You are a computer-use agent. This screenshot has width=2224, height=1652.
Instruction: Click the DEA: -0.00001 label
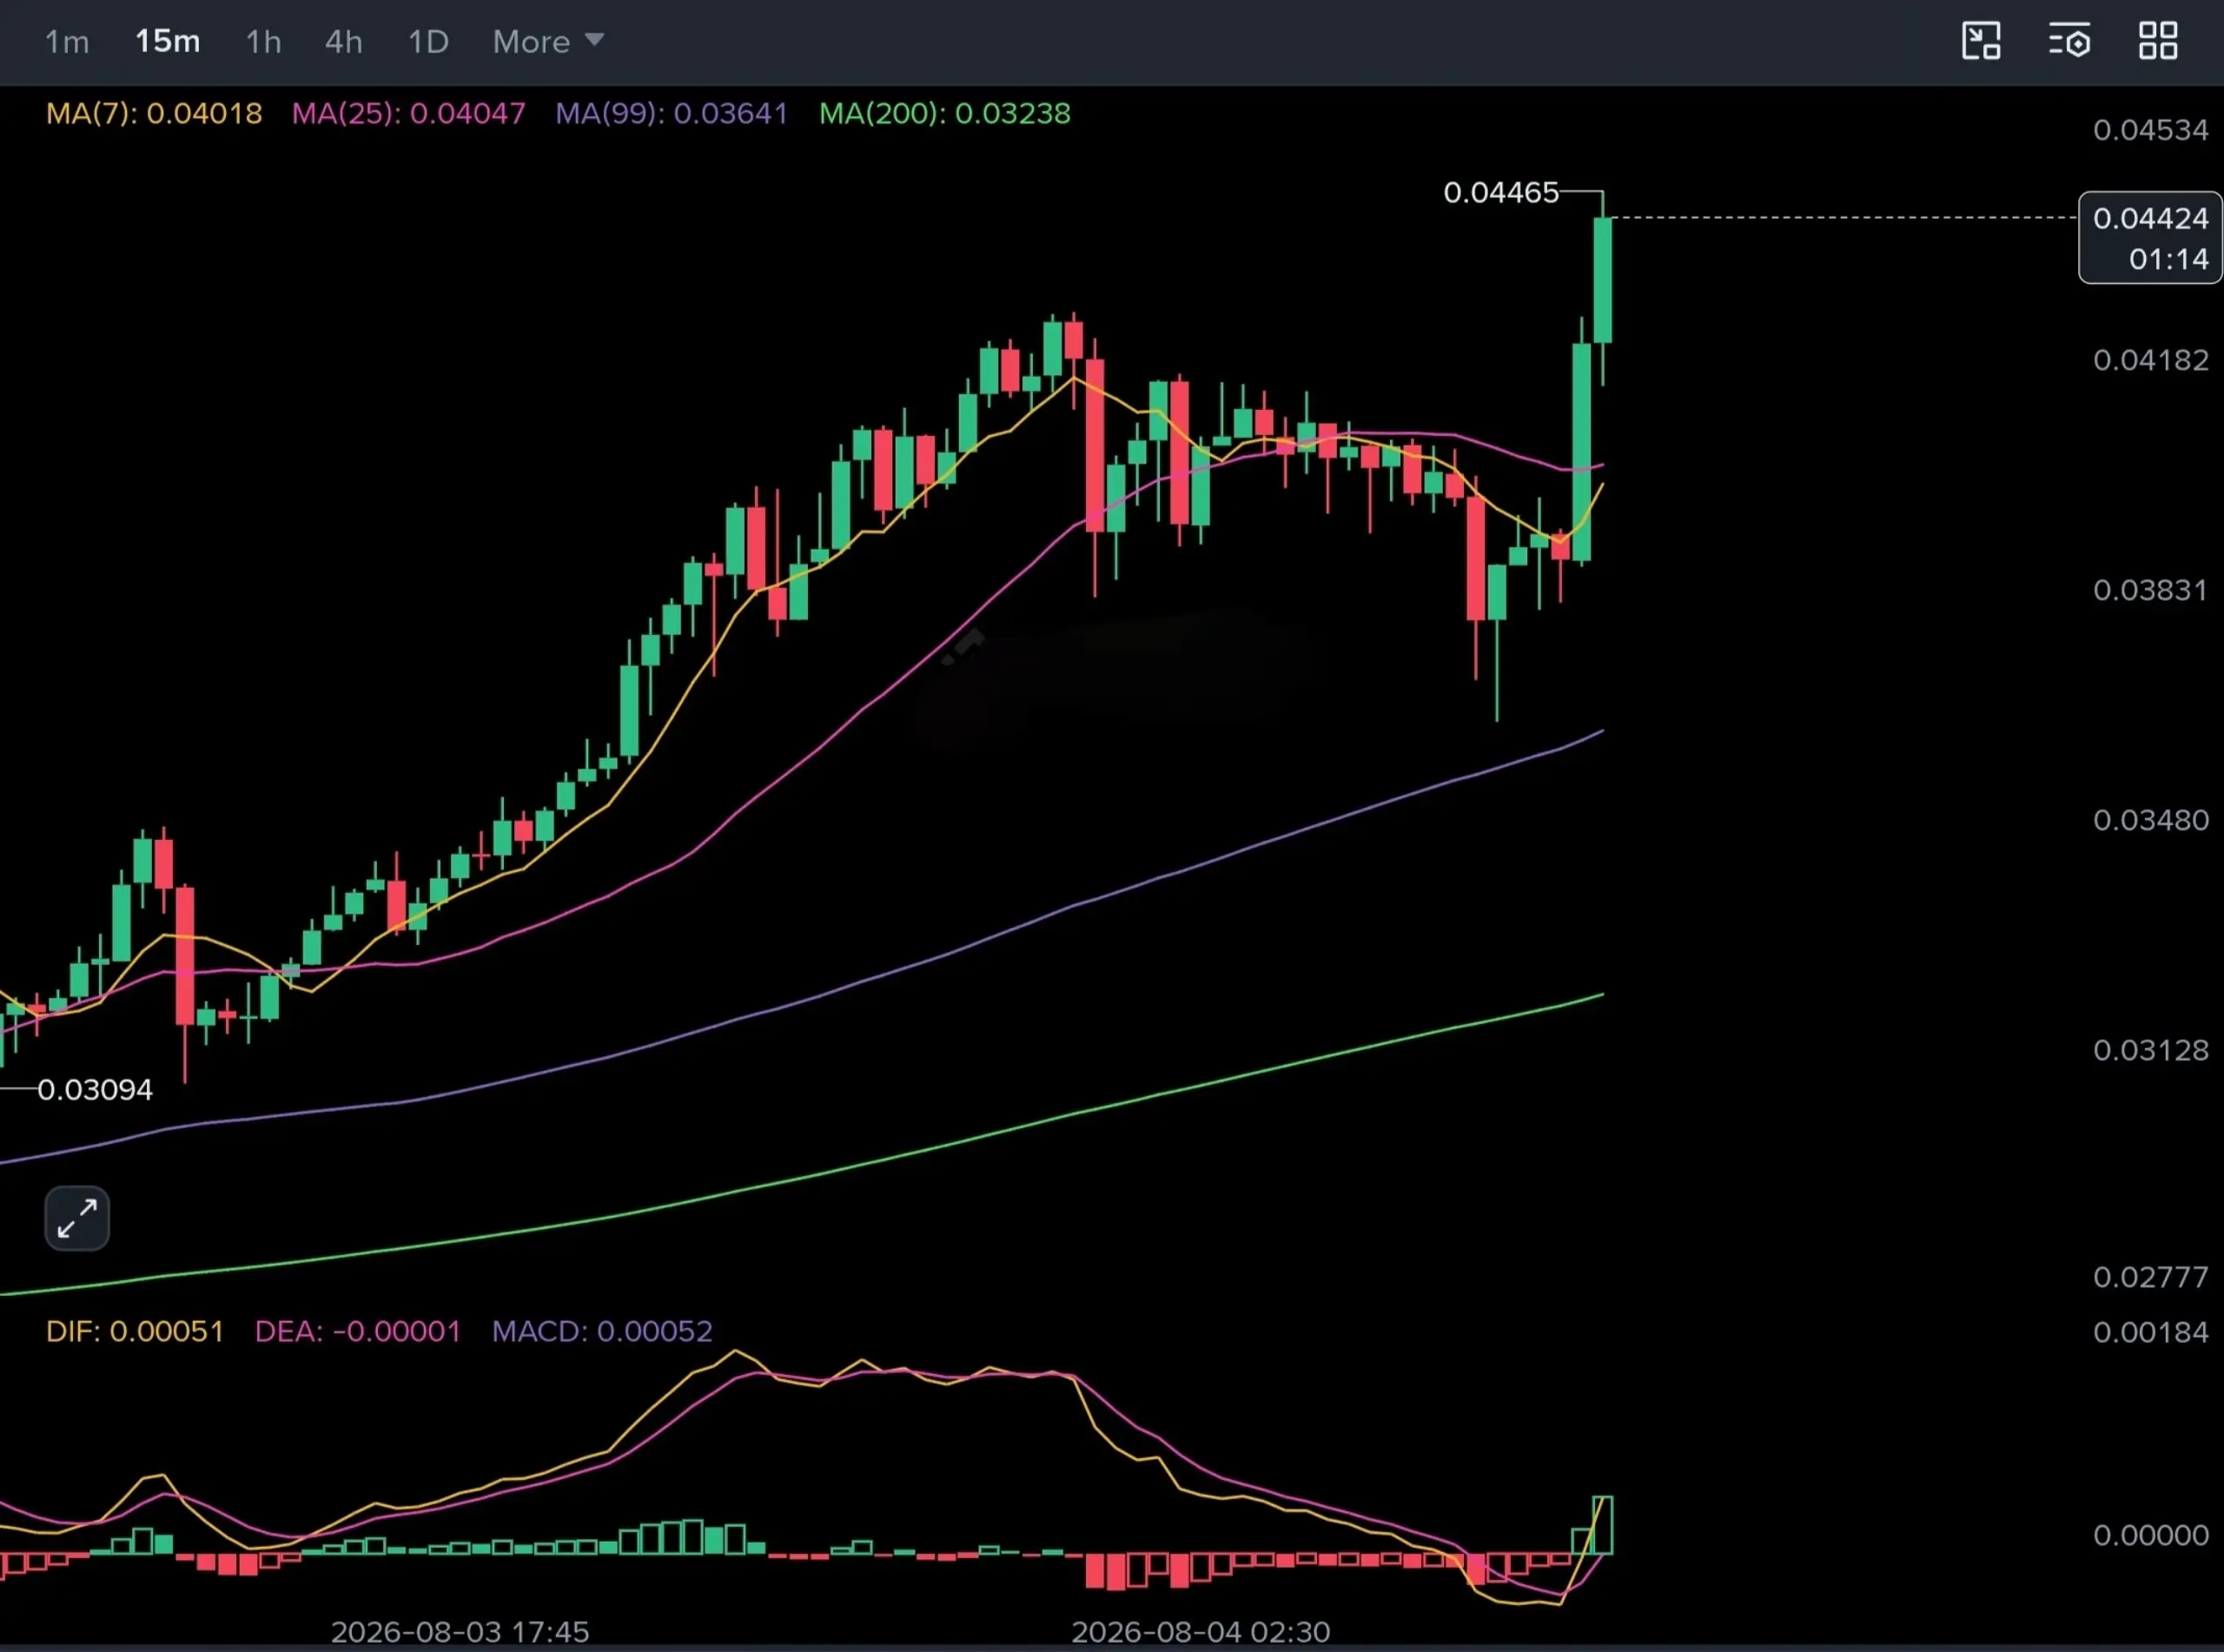358,1332
